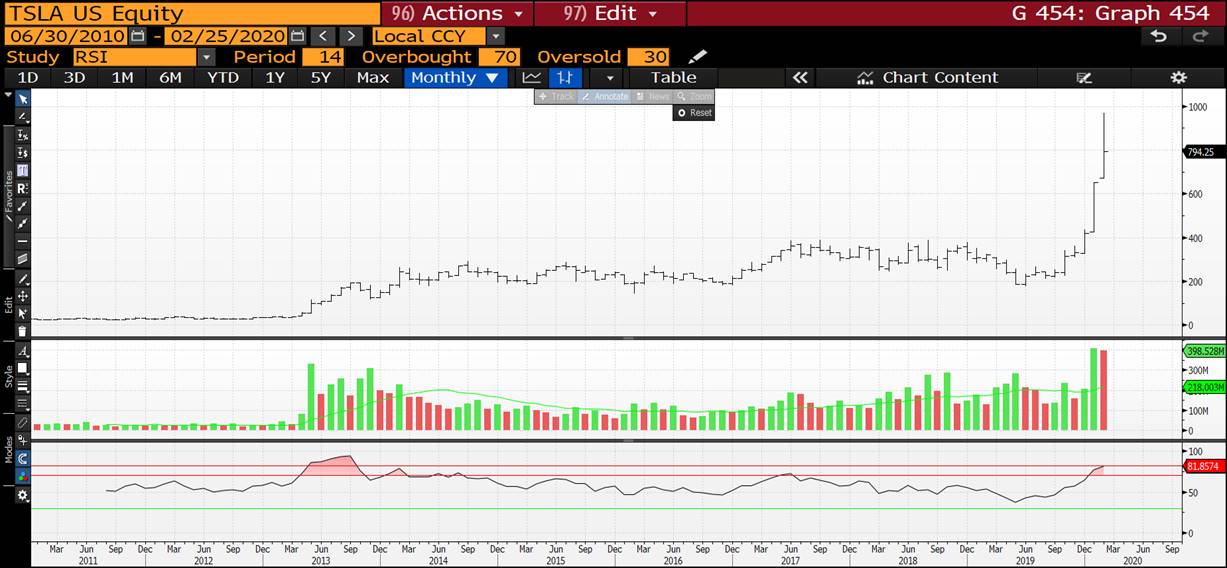1227x568 pixels.
Task: Open the start date calendar icon
Action: 138,36
